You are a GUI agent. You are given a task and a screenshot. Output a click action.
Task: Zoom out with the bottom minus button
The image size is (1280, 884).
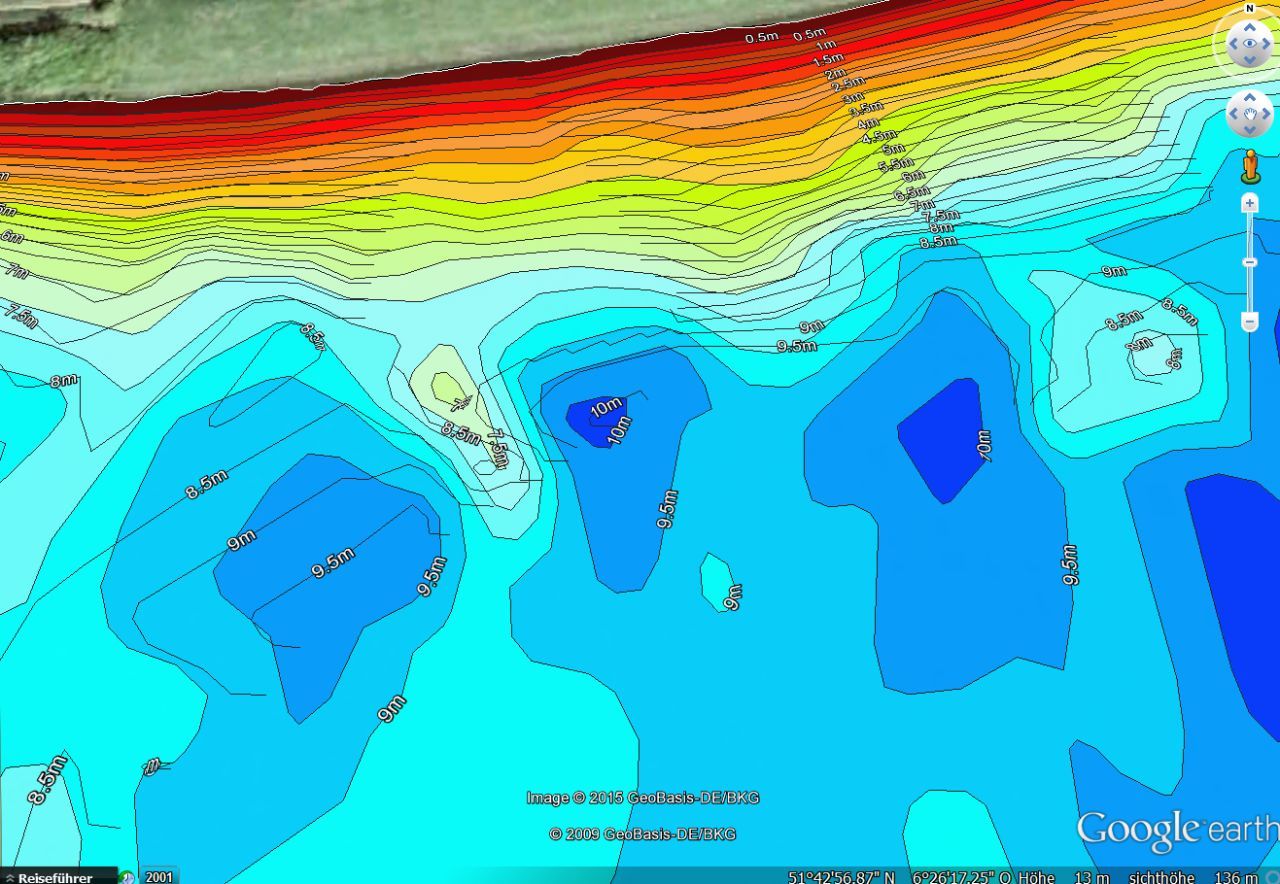pyautogui.click(x=1249, y=322)
